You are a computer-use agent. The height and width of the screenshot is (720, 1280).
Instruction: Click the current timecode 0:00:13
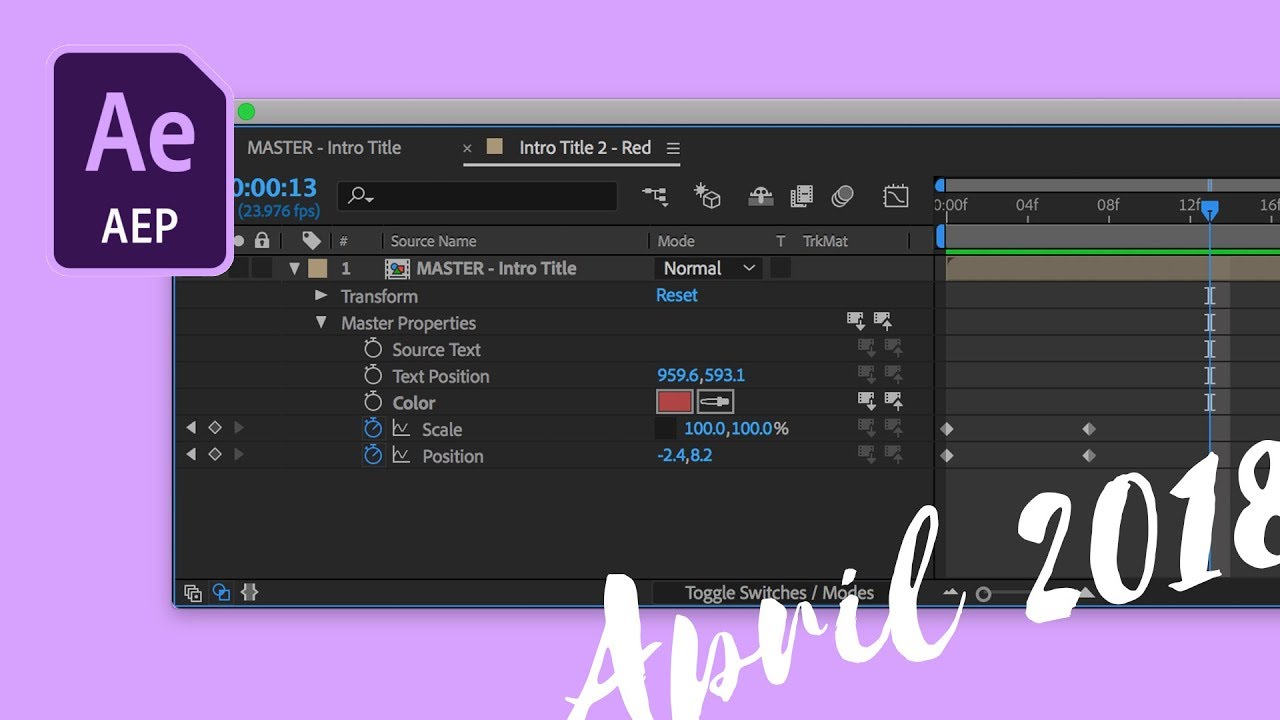(275, 187)
